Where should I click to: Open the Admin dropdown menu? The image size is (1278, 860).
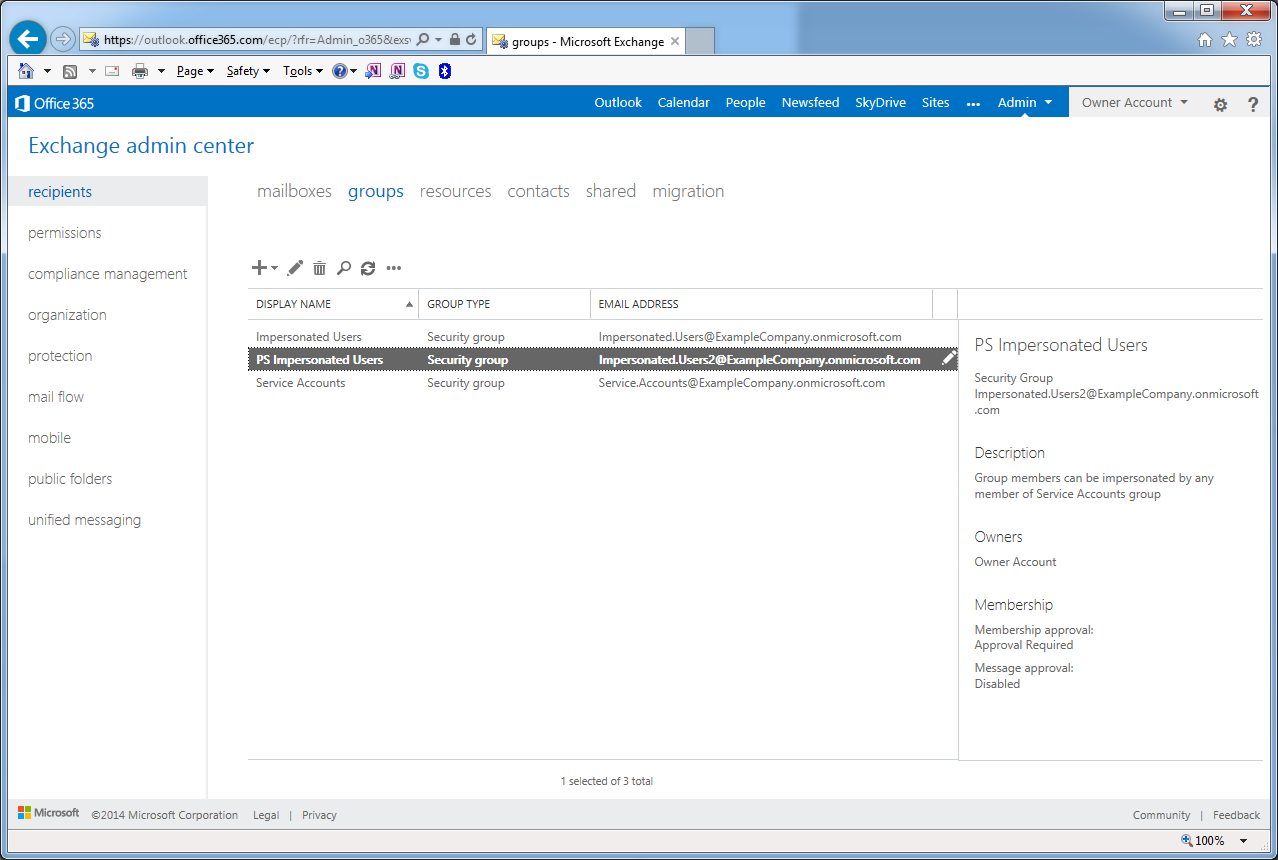(x=1025, y=102)
